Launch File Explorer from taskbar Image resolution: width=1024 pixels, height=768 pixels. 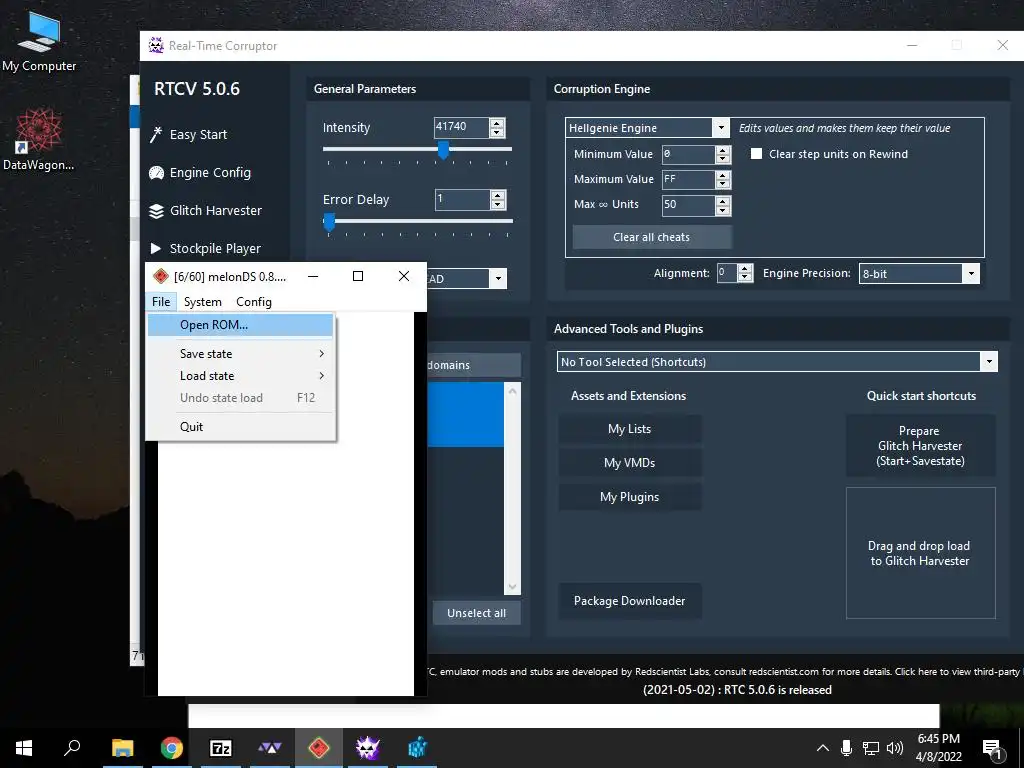coord(122,748)
